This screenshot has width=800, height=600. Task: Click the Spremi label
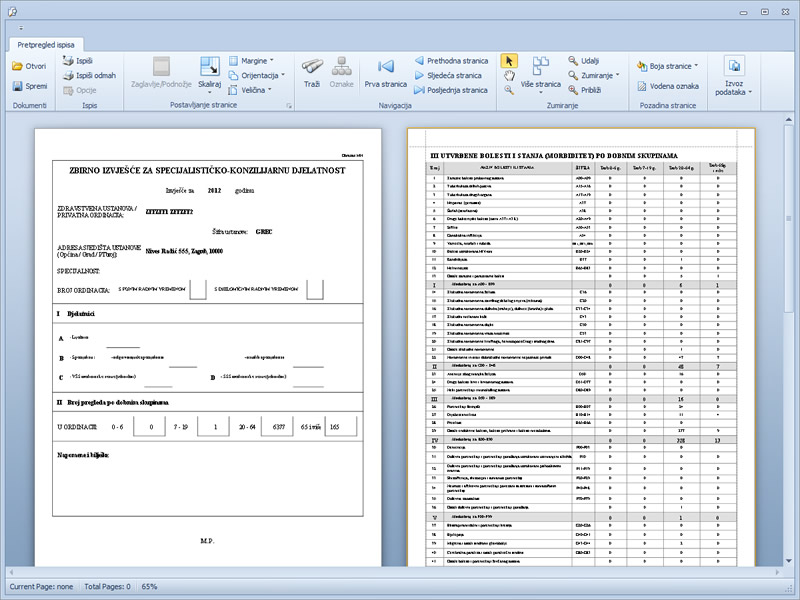click(36, 86)
